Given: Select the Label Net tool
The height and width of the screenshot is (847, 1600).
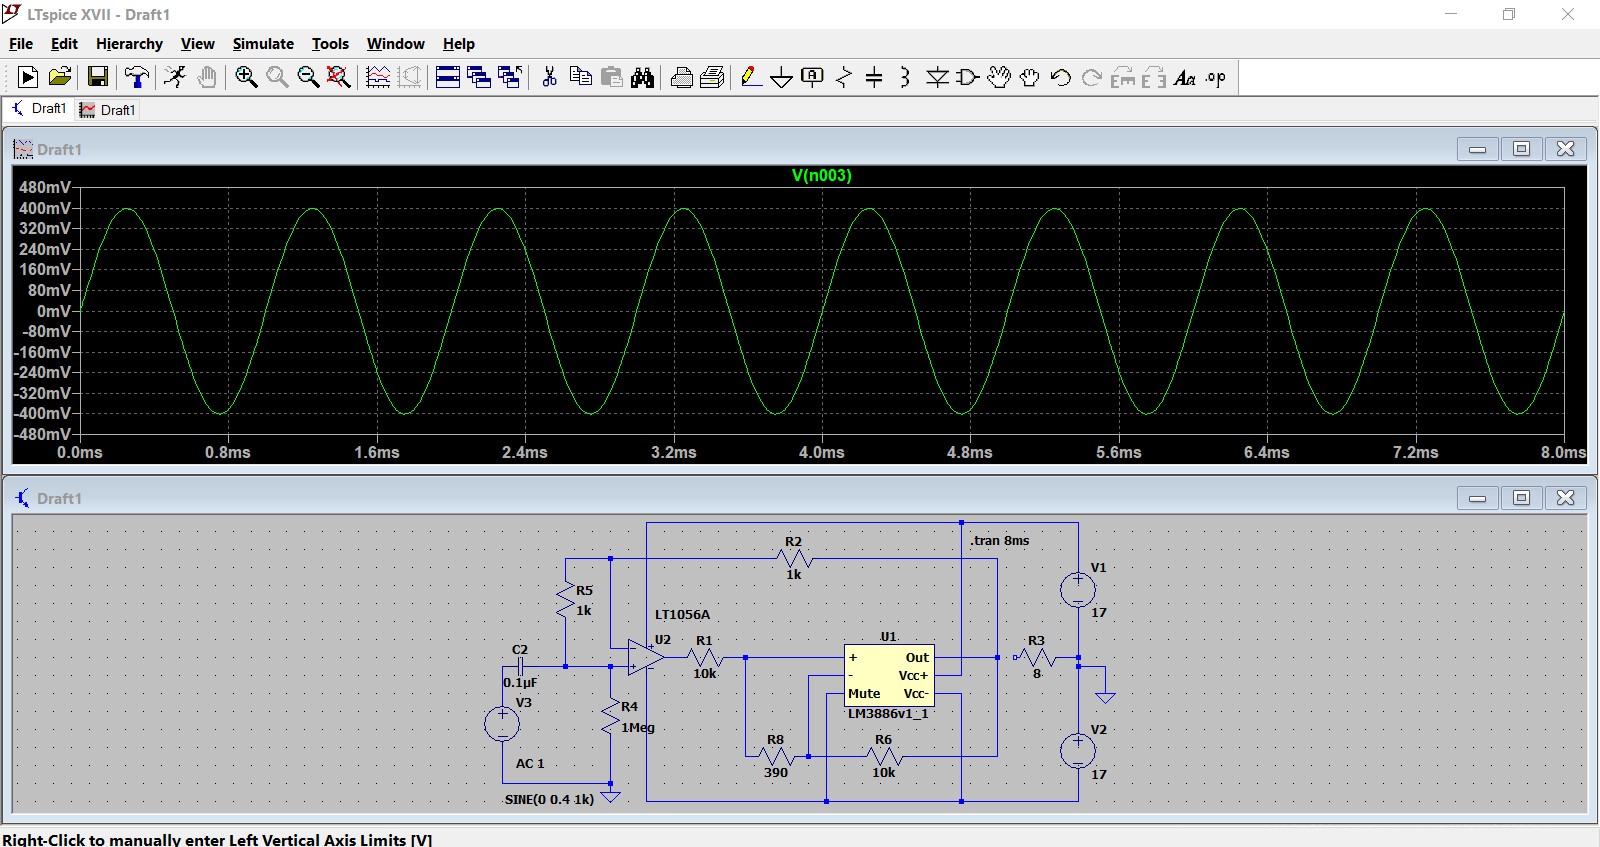Looking at the screenshot, I should pos(813,77).
